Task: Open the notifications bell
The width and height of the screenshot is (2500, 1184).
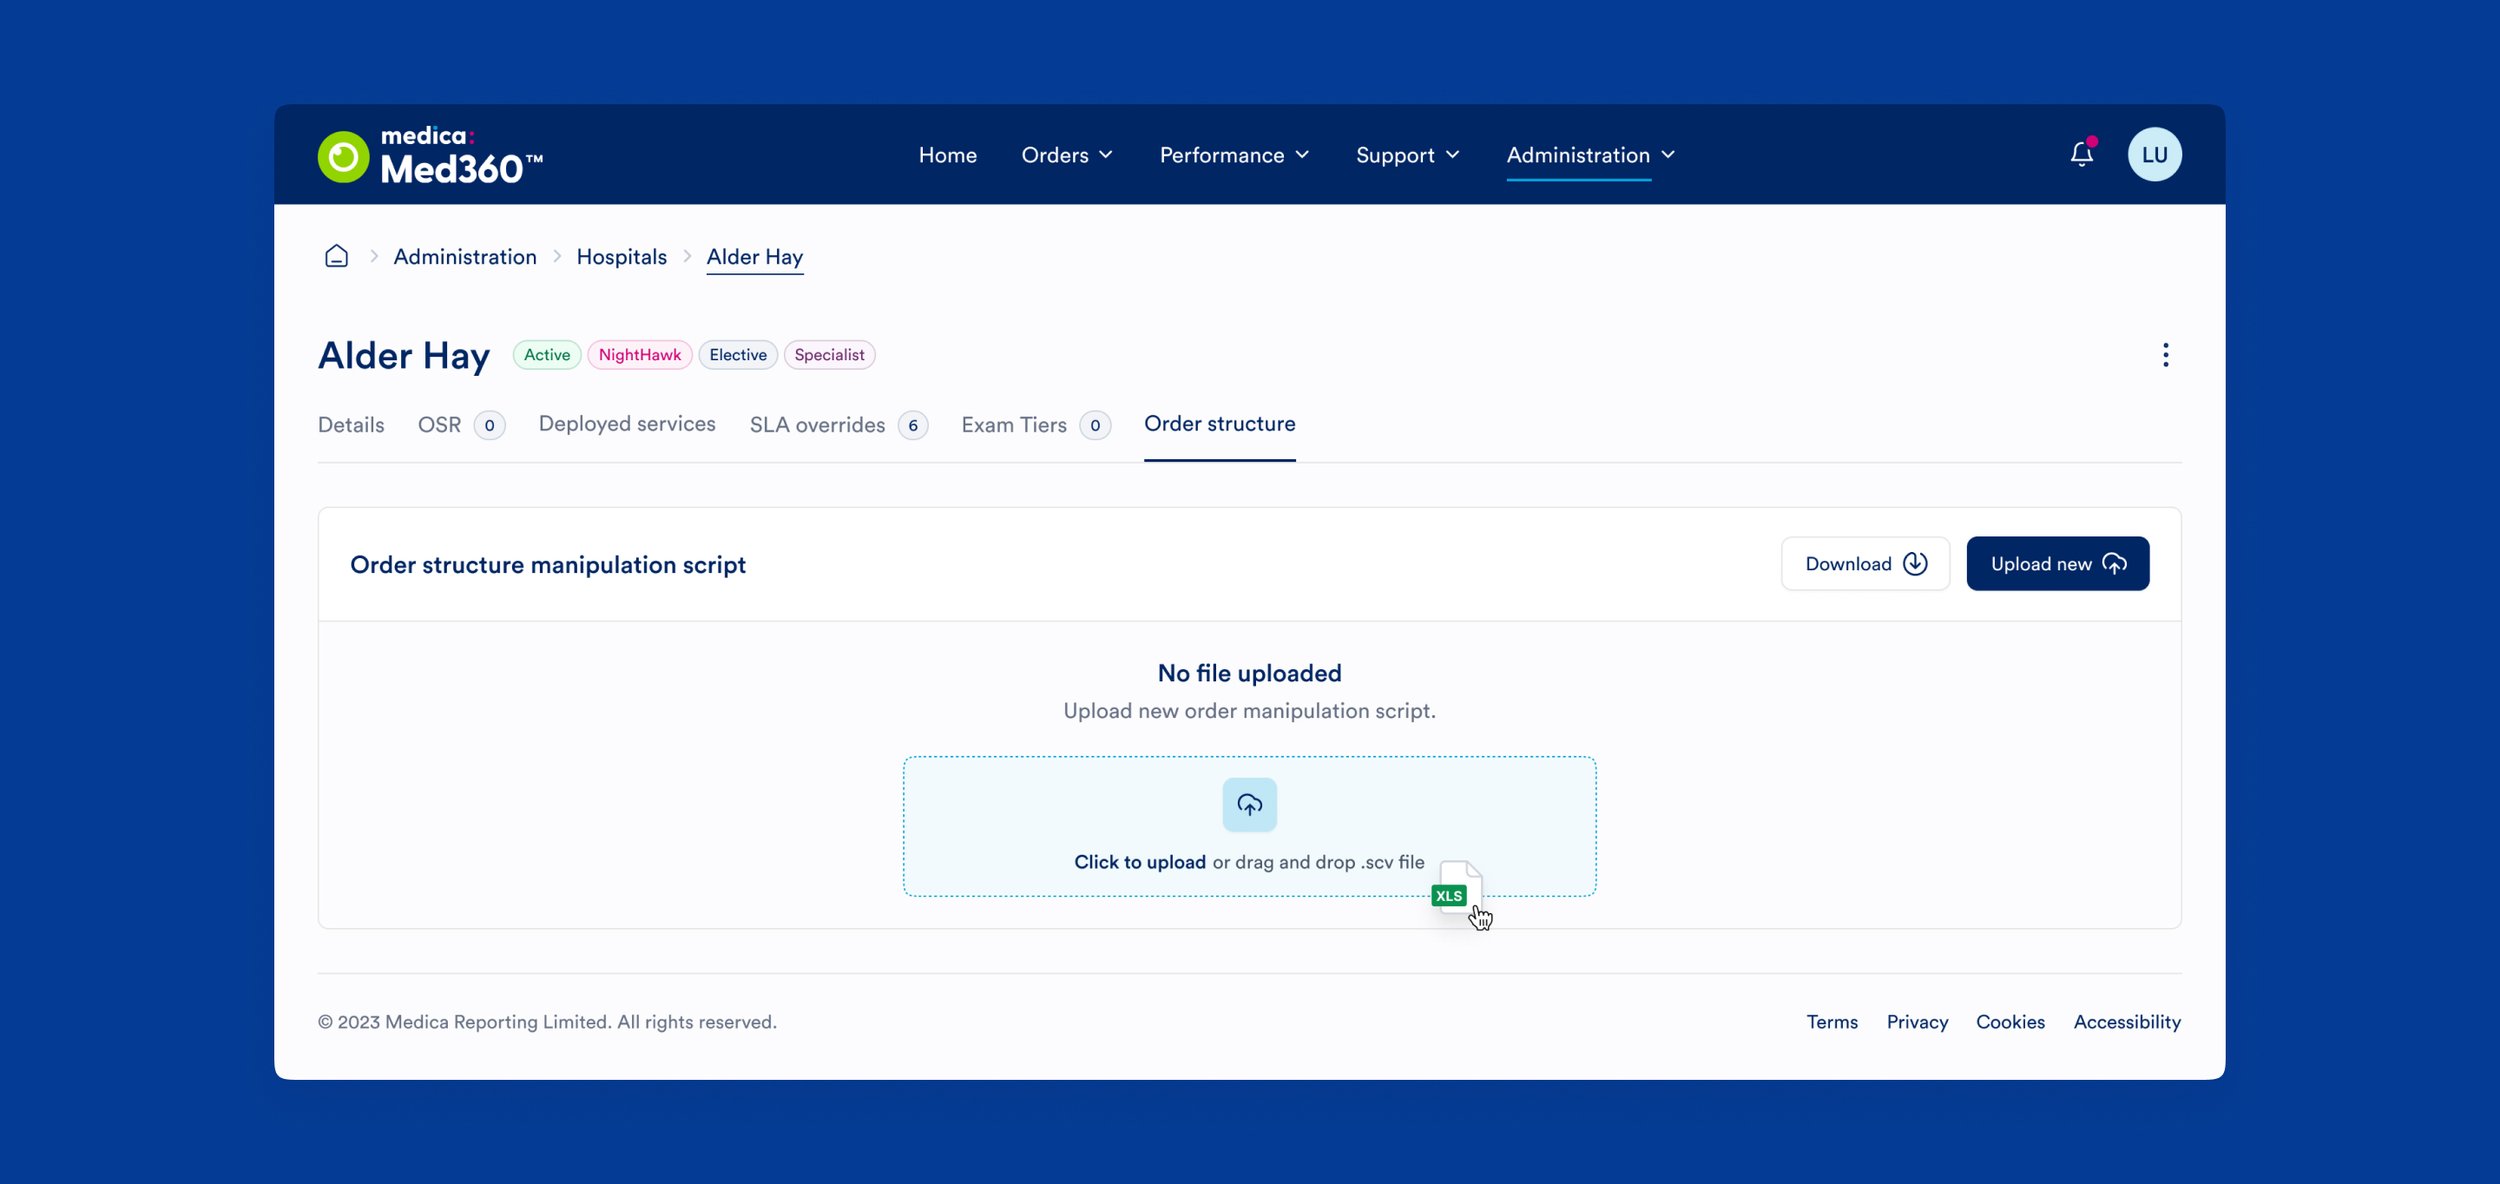Action: 2082,154
